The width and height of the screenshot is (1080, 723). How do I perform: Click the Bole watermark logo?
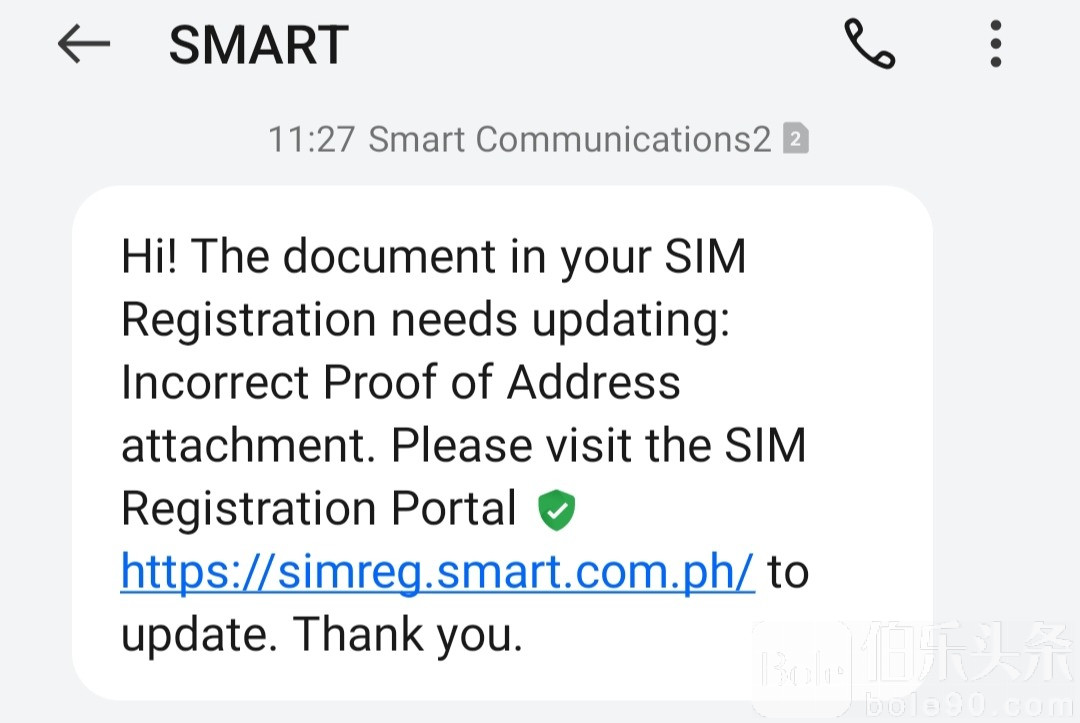[802, 670]
